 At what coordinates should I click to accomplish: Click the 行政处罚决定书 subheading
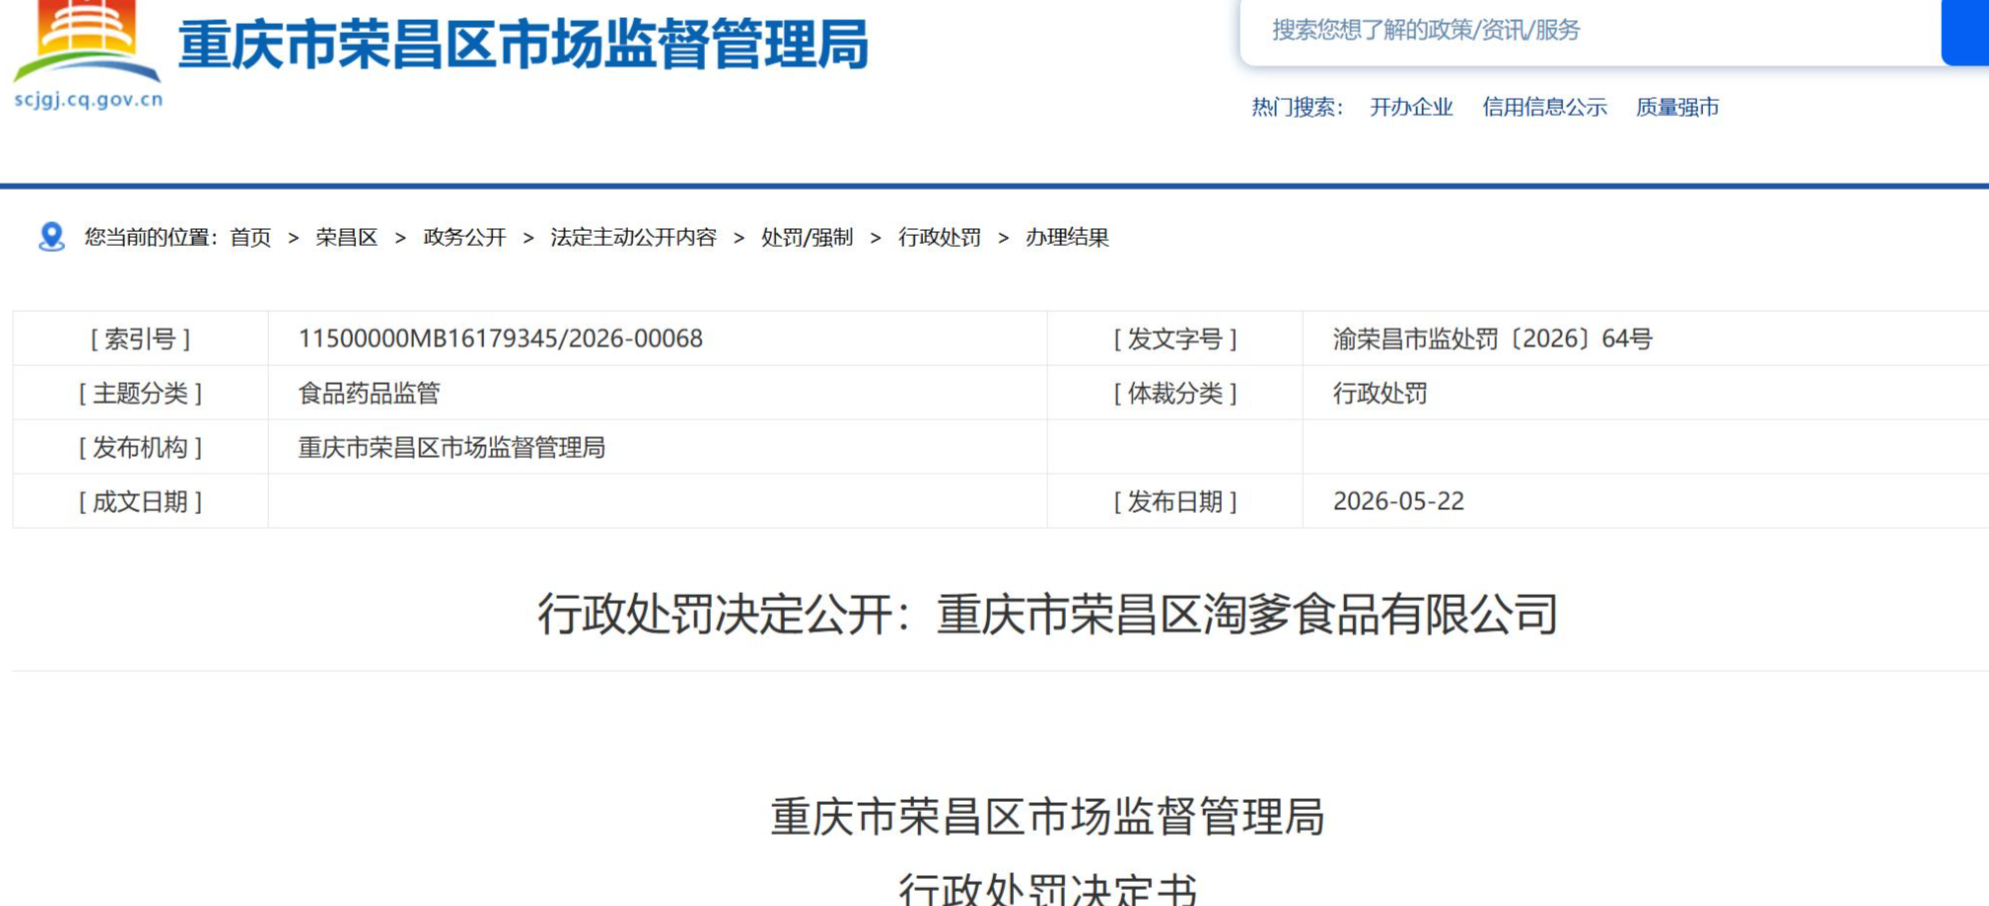click(1047, 888)
